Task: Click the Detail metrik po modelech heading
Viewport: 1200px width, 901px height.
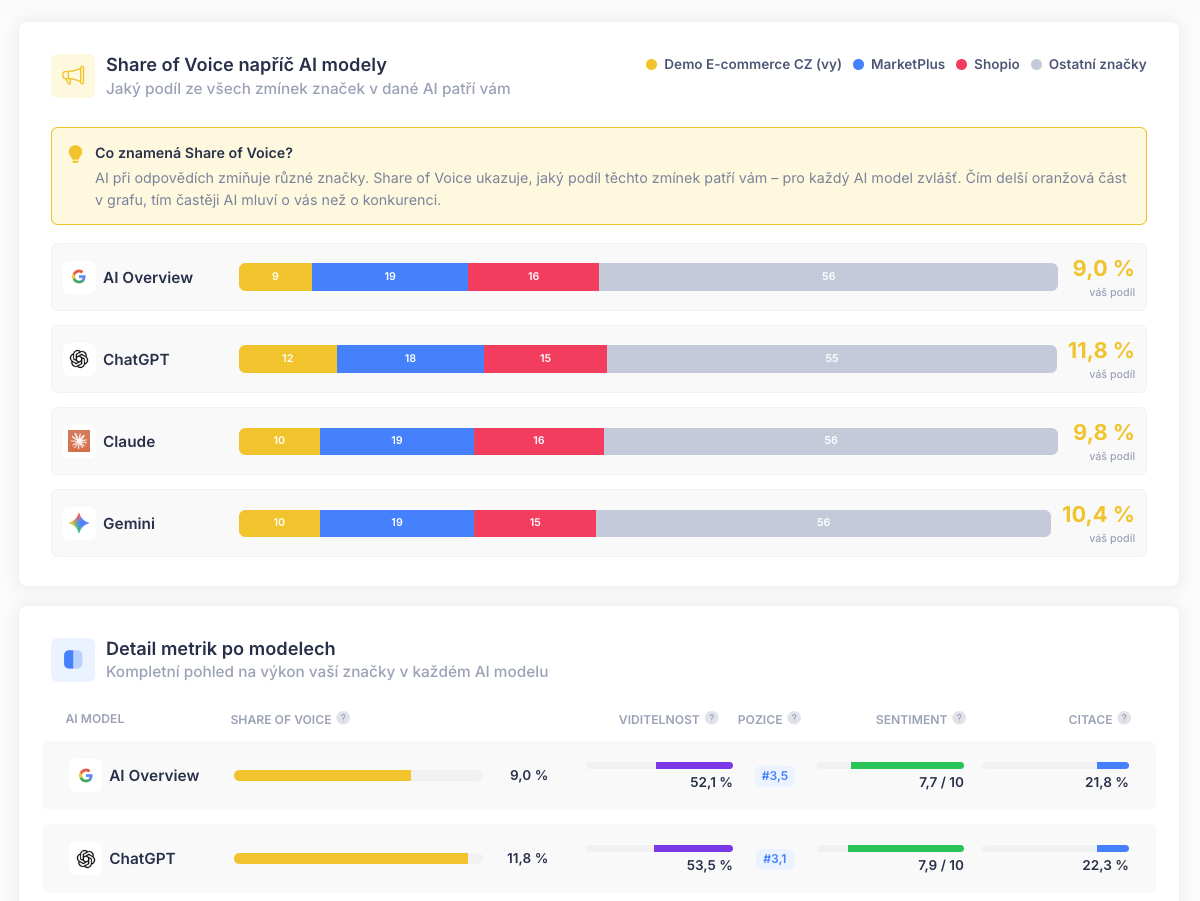Action: [221, 649]
